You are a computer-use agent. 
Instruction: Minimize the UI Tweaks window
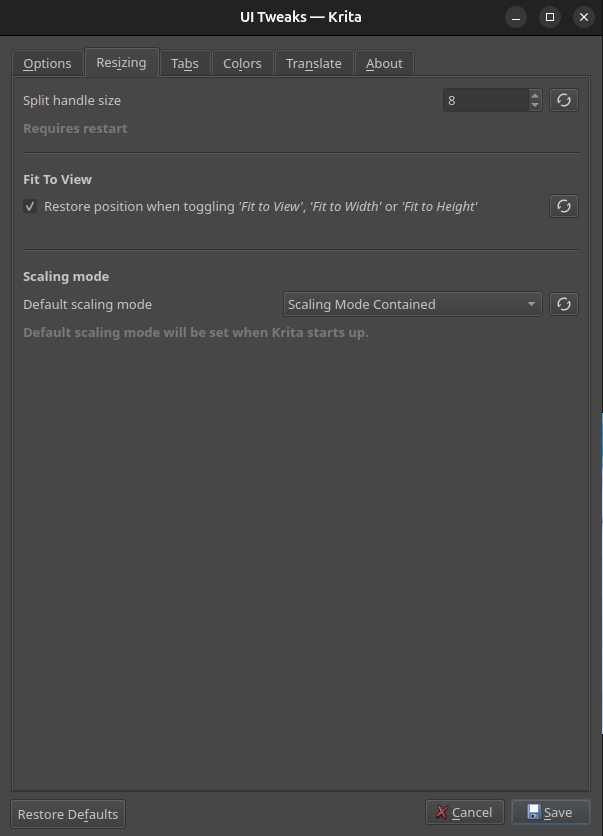point(516,17)
